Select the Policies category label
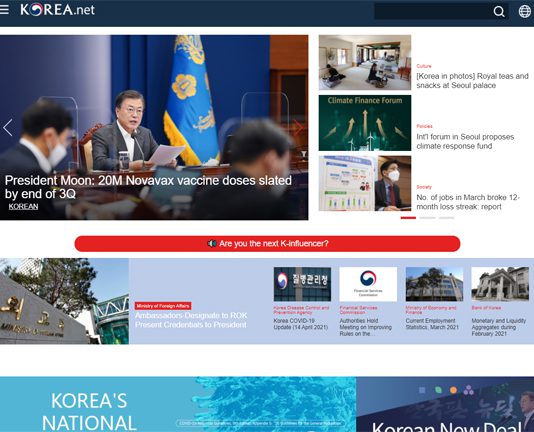The width and height of the screenshot is (534, 432). tap(424, 126)
